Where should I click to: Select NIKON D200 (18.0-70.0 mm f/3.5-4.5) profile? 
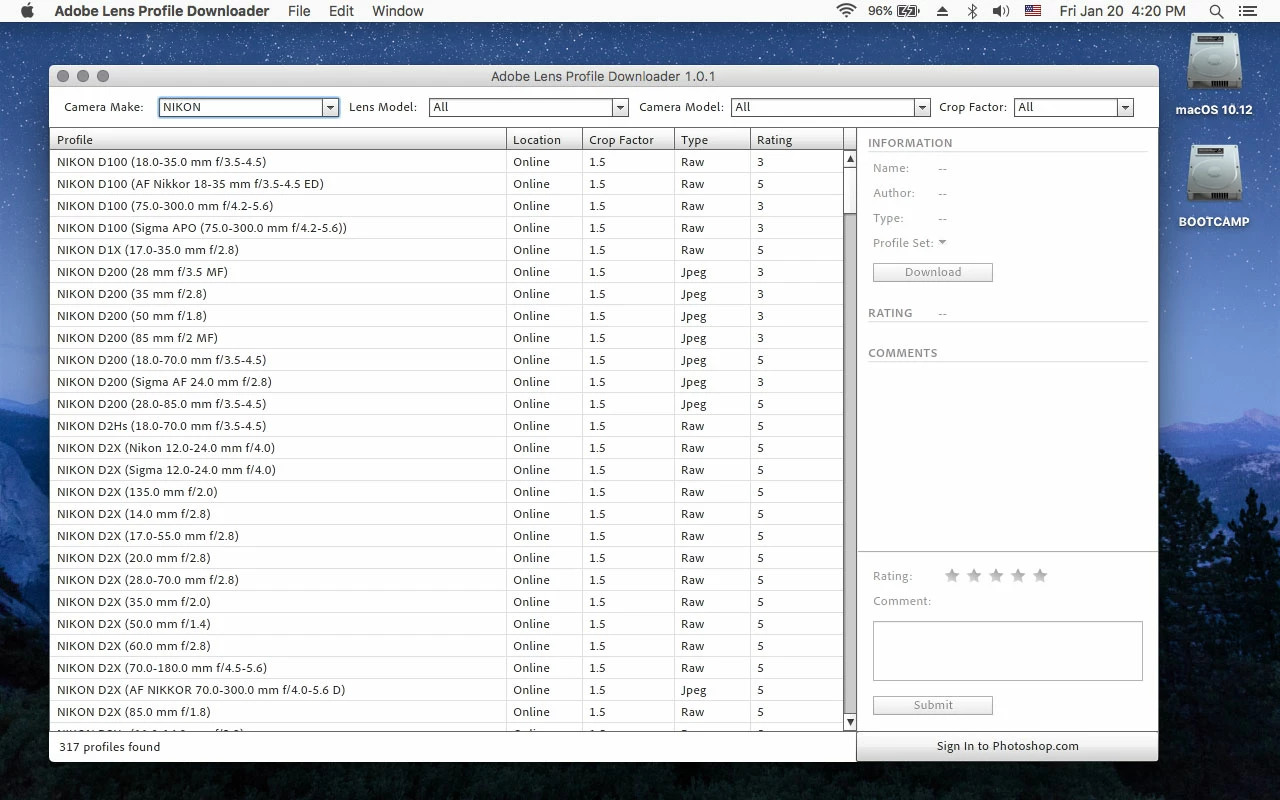coord(446,360)
